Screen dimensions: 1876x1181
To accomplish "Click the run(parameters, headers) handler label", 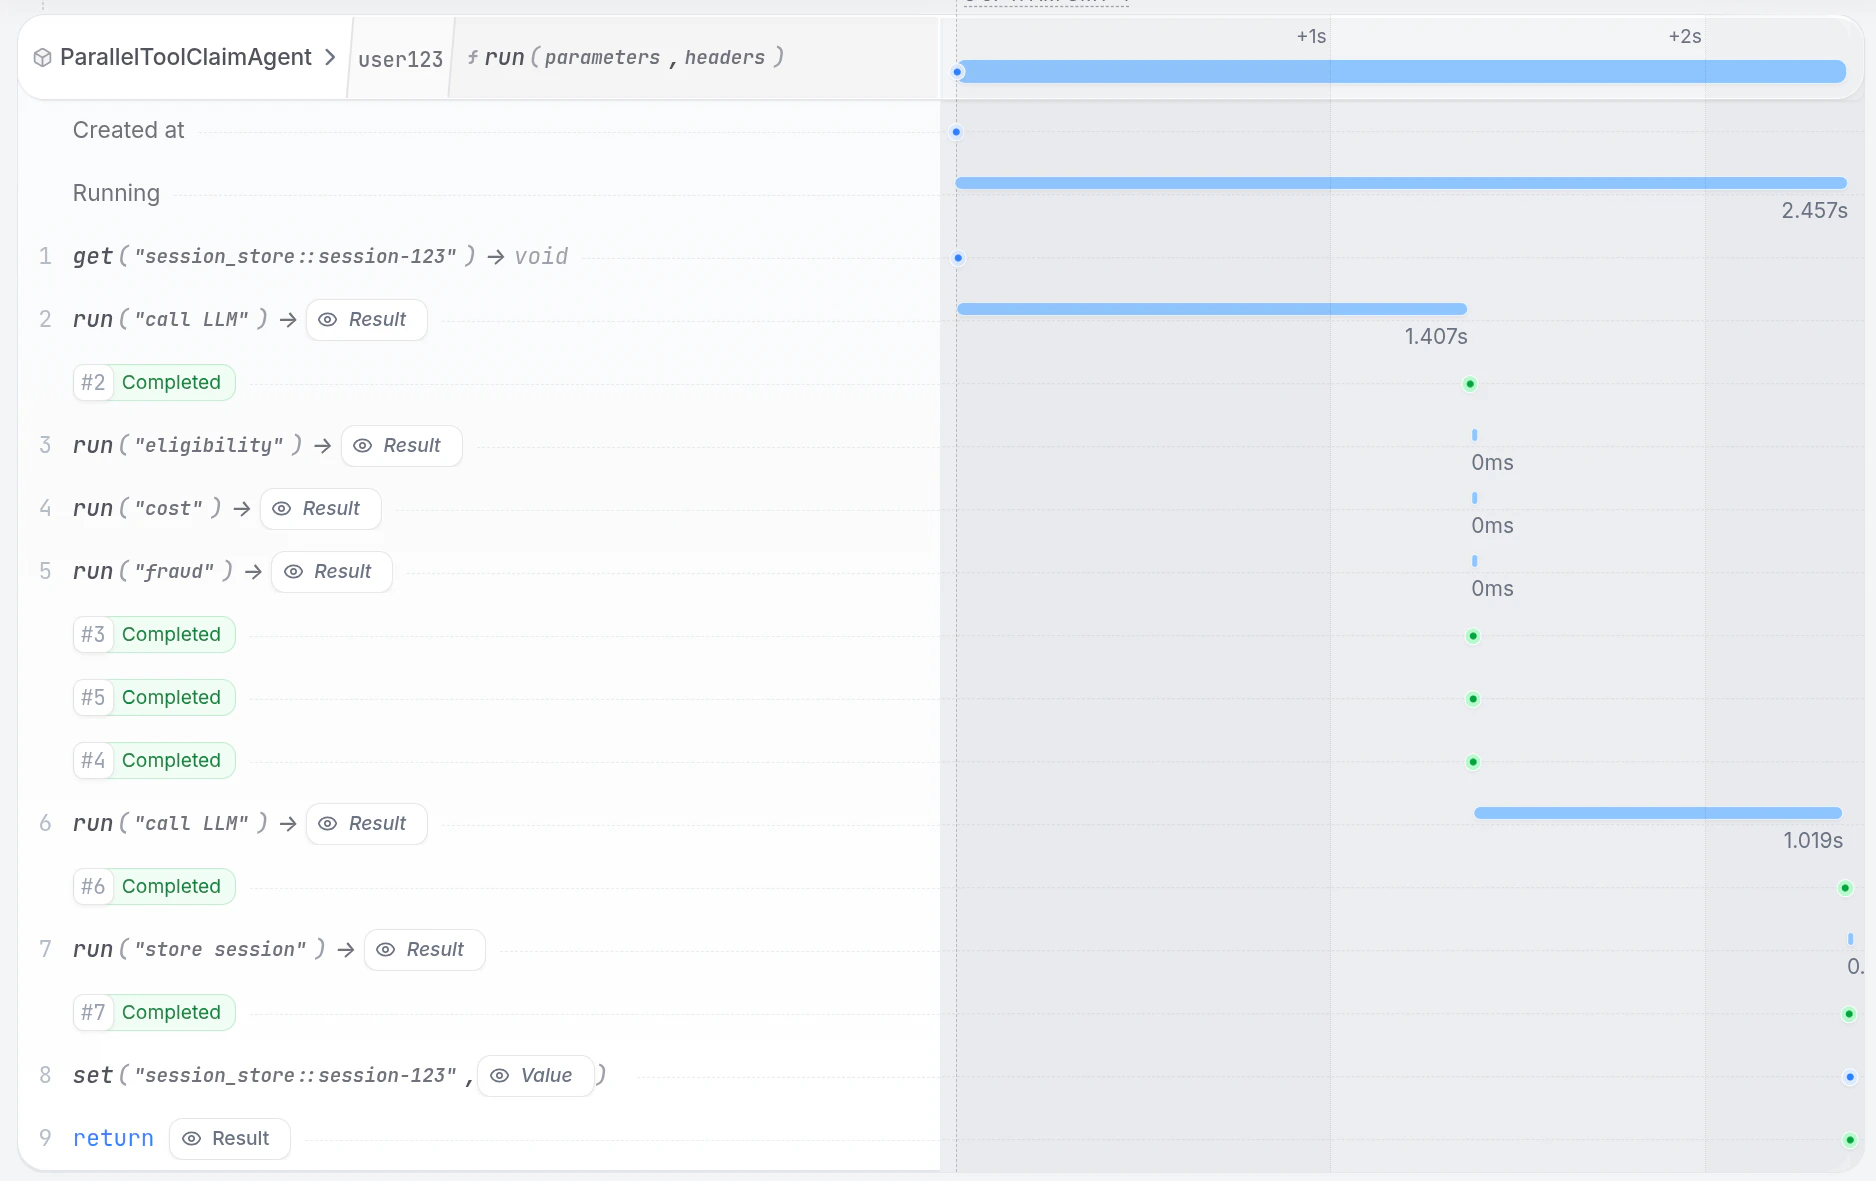I will tap(625, 57).
